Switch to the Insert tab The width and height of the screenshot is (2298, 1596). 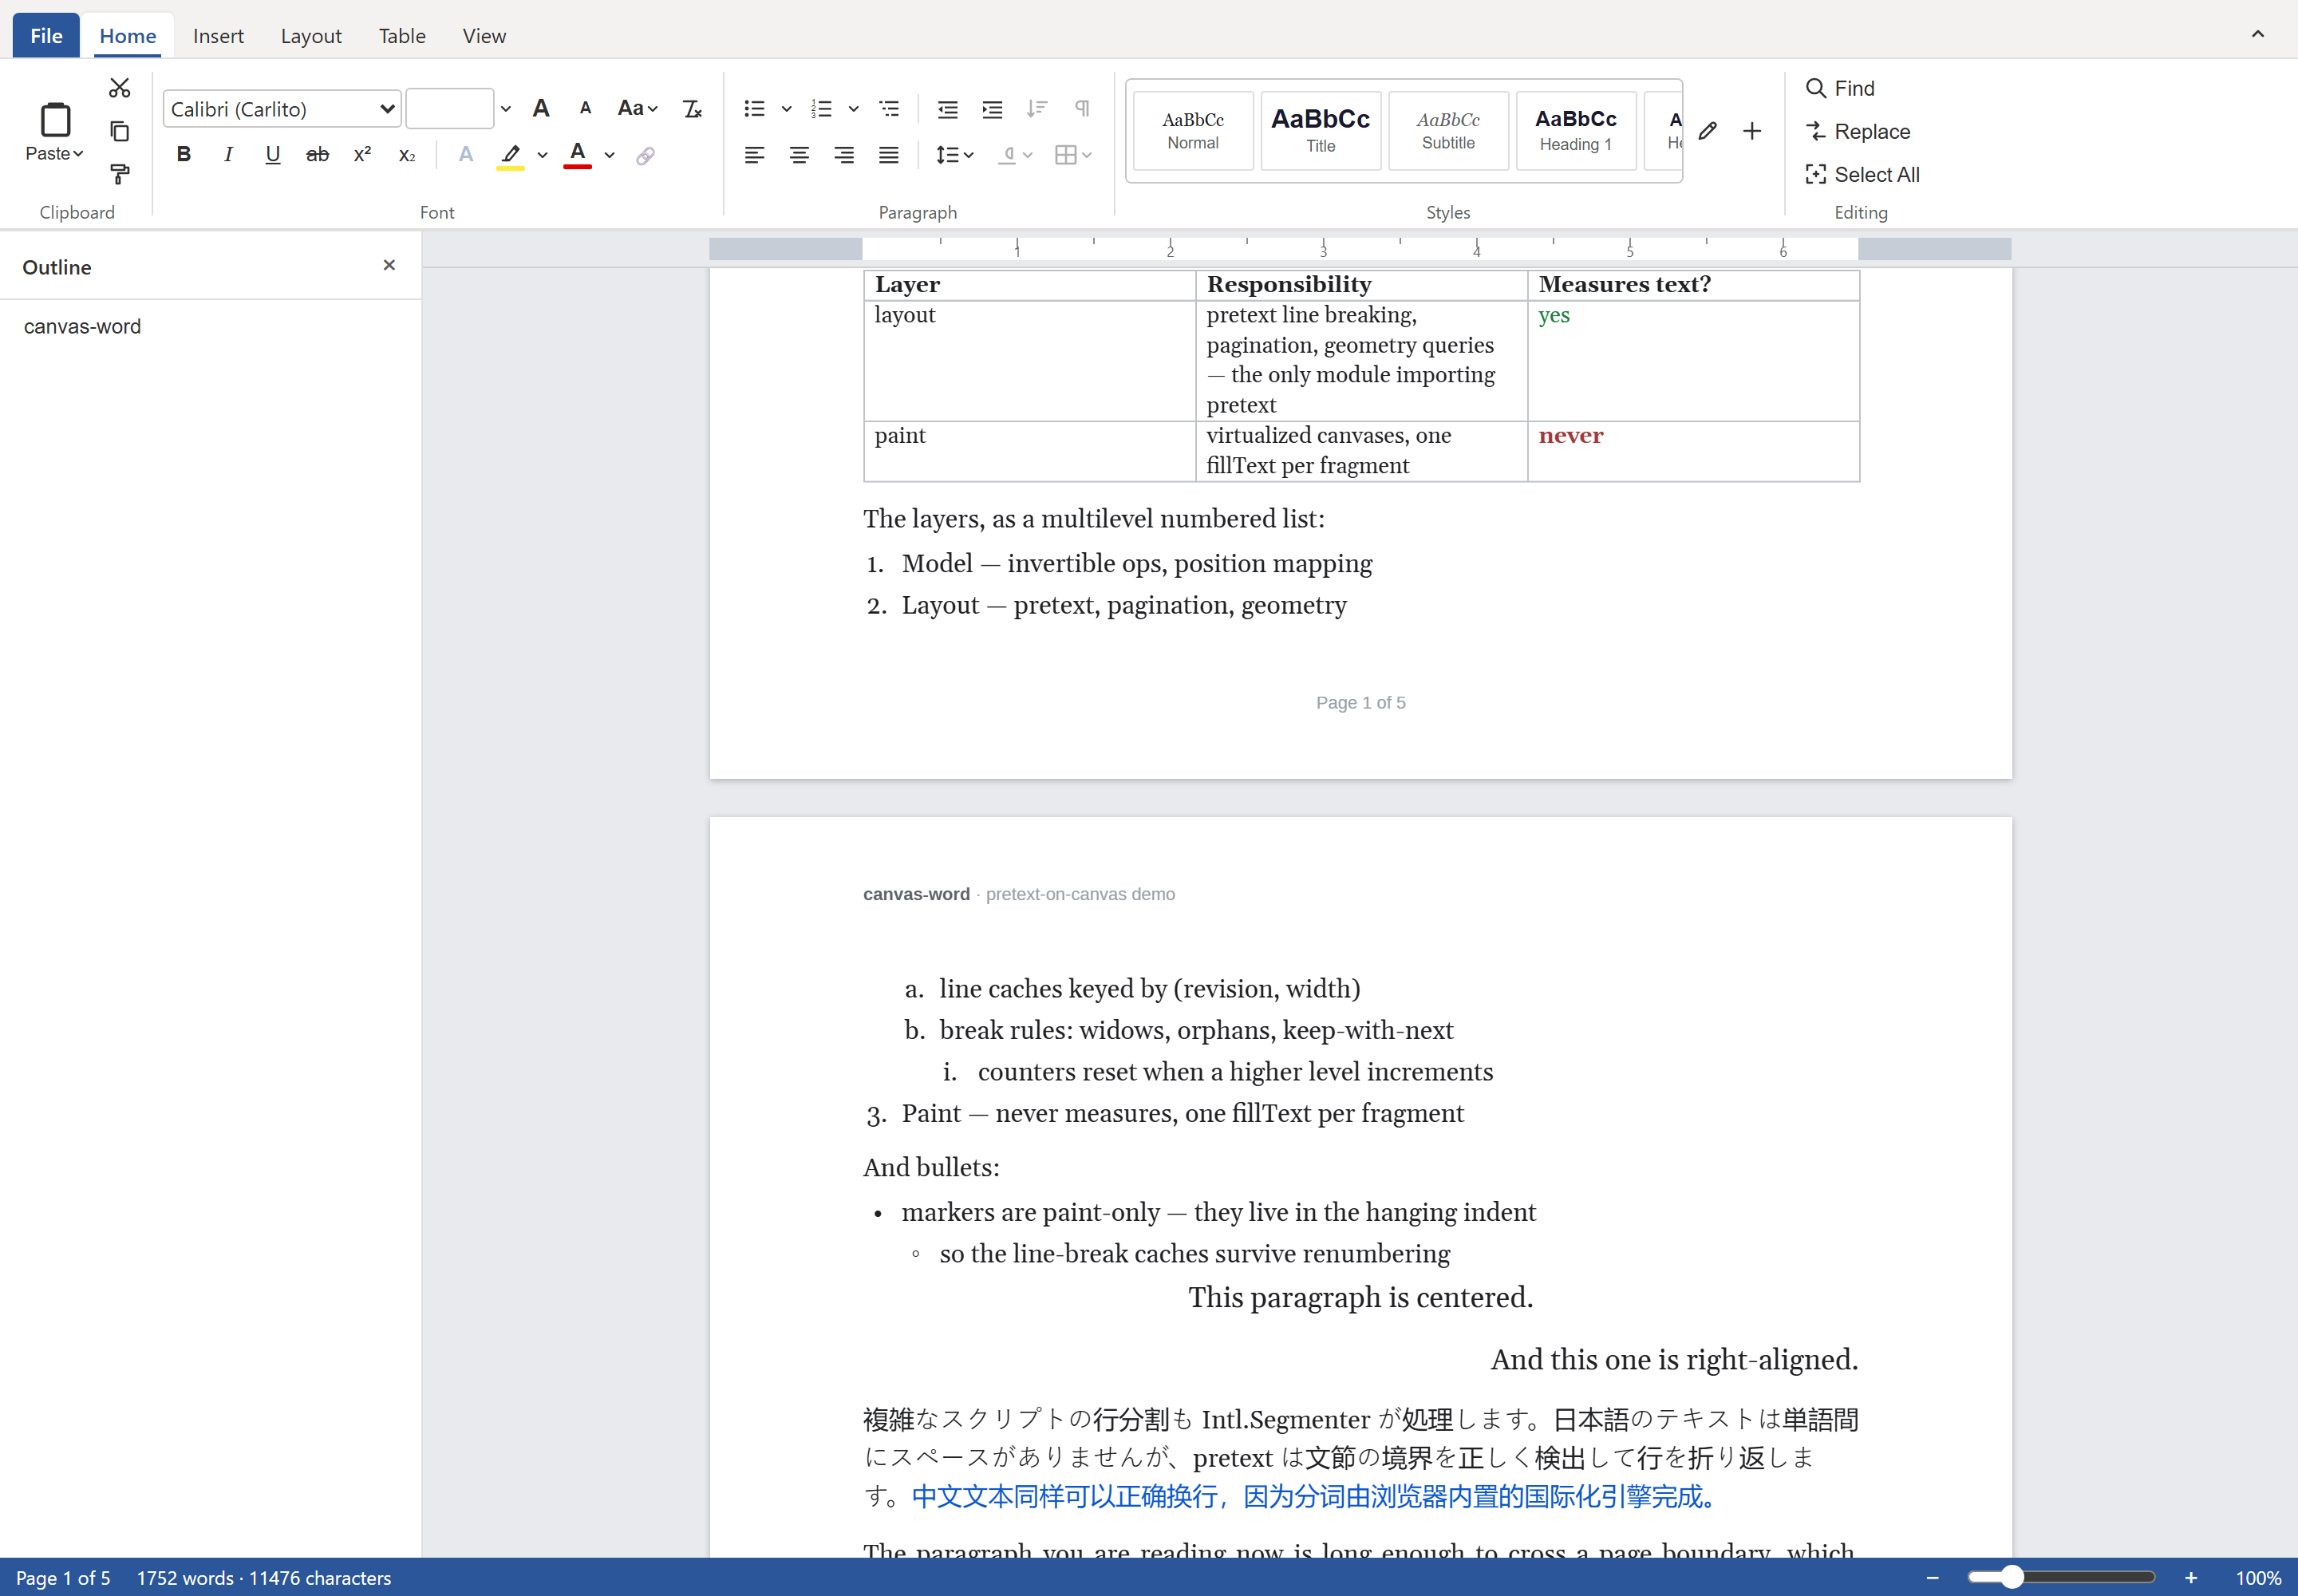point(218,36)
